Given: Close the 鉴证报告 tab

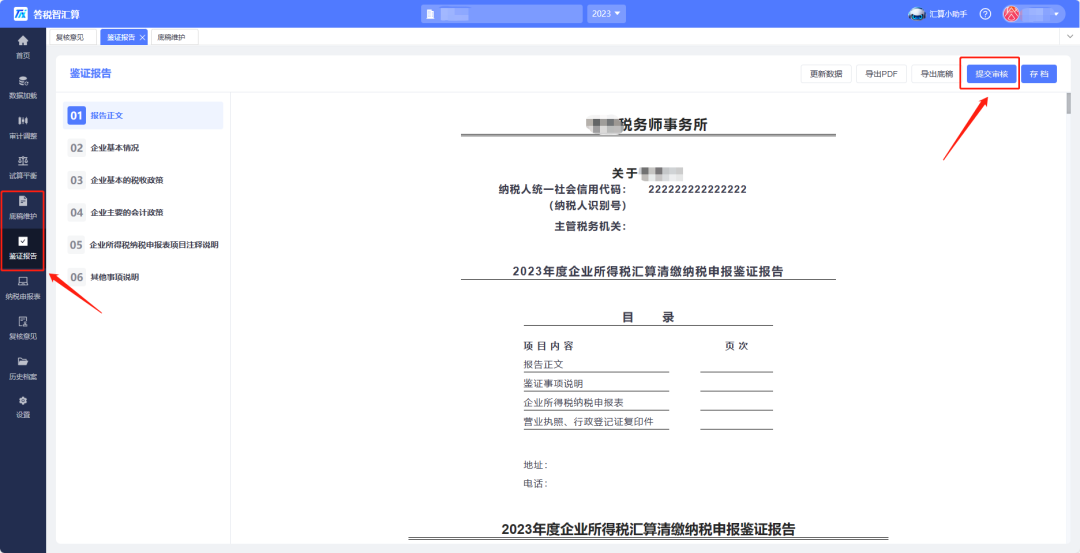Looking at the screenshot, I should pos(142,37).
